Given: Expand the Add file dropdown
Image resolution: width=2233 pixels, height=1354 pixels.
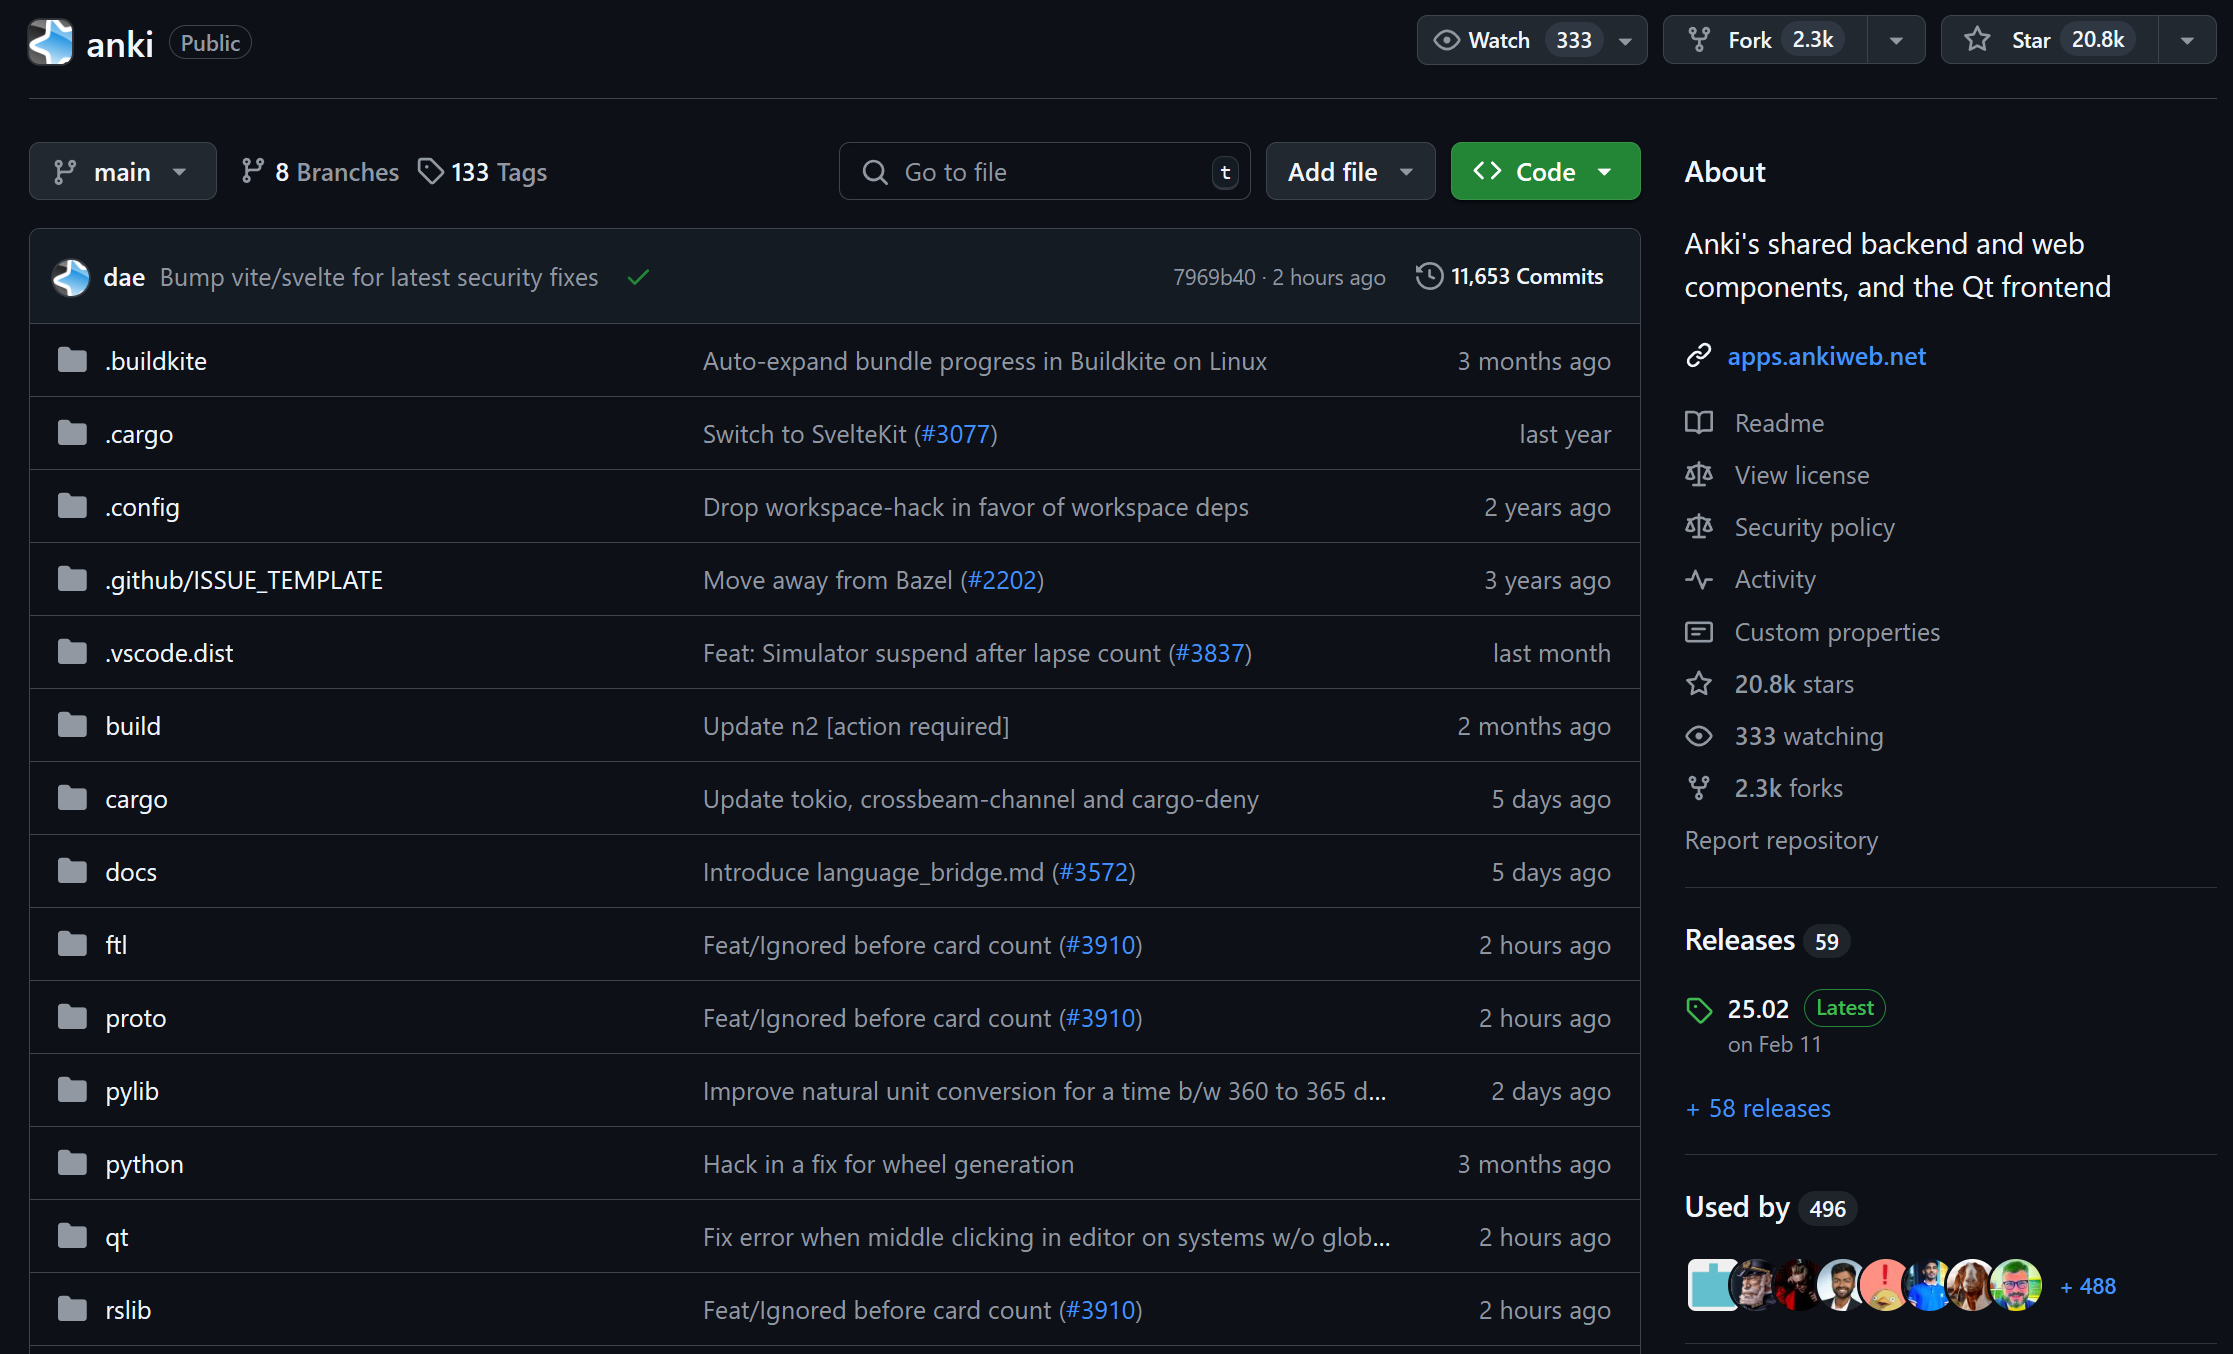Looking at the screenshot, I should pyautogui.click(x=1350, y=172).
